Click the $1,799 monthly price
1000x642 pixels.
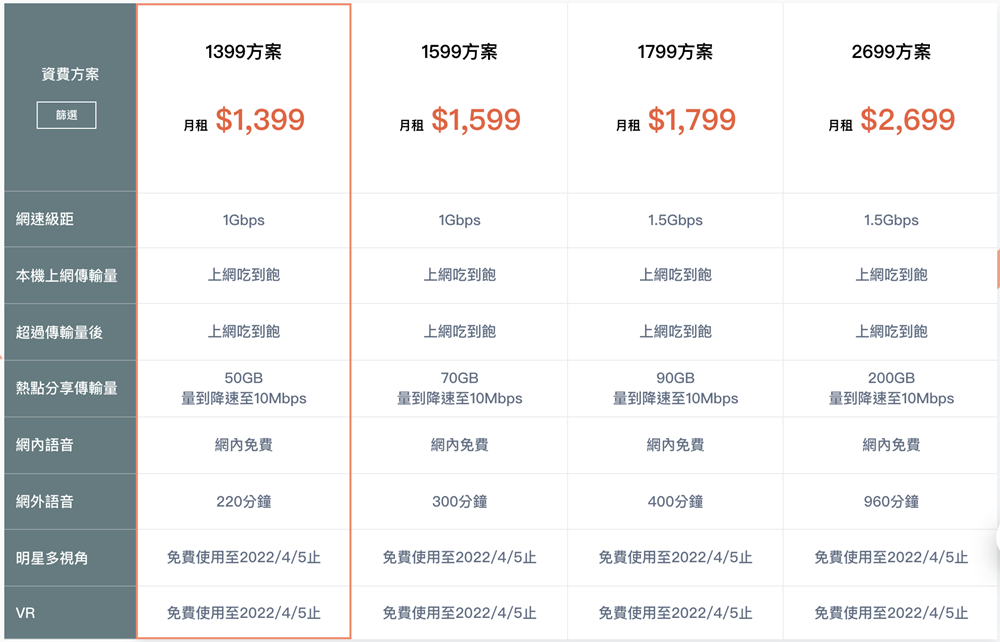point(692,121)
